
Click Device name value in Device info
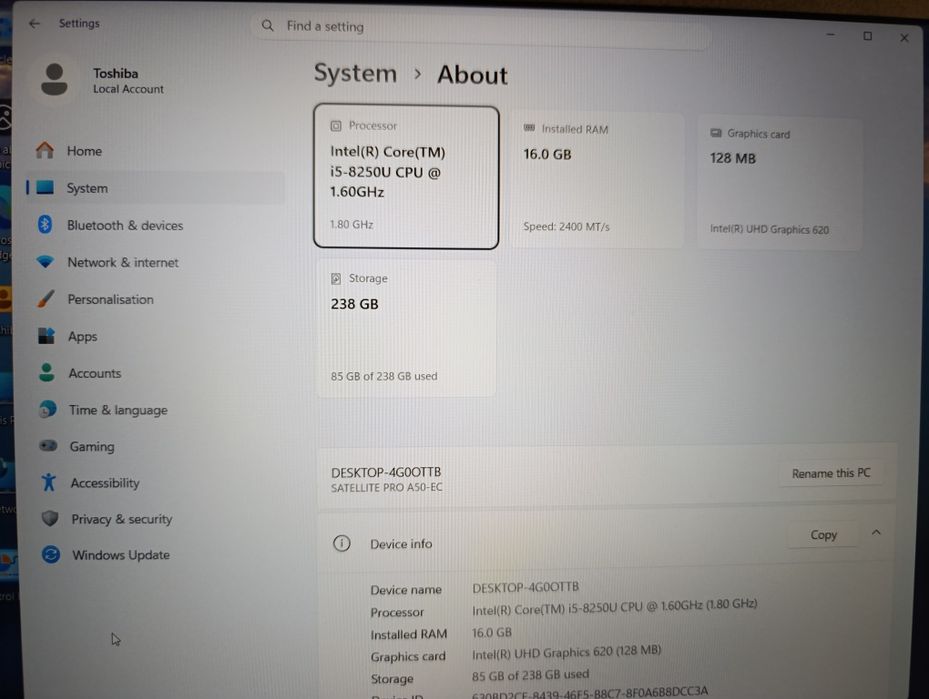tap(526, 587)
